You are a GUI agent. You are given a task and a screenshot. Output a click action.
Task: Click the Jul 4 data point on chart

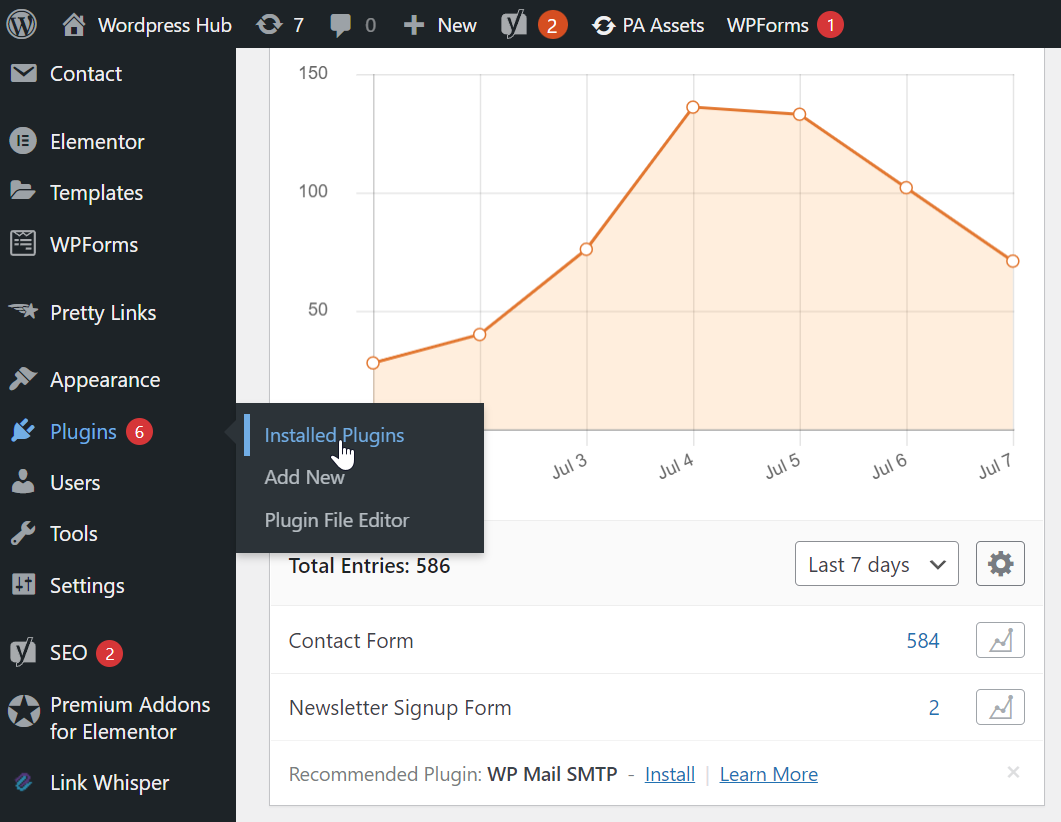tap(692, 108)
